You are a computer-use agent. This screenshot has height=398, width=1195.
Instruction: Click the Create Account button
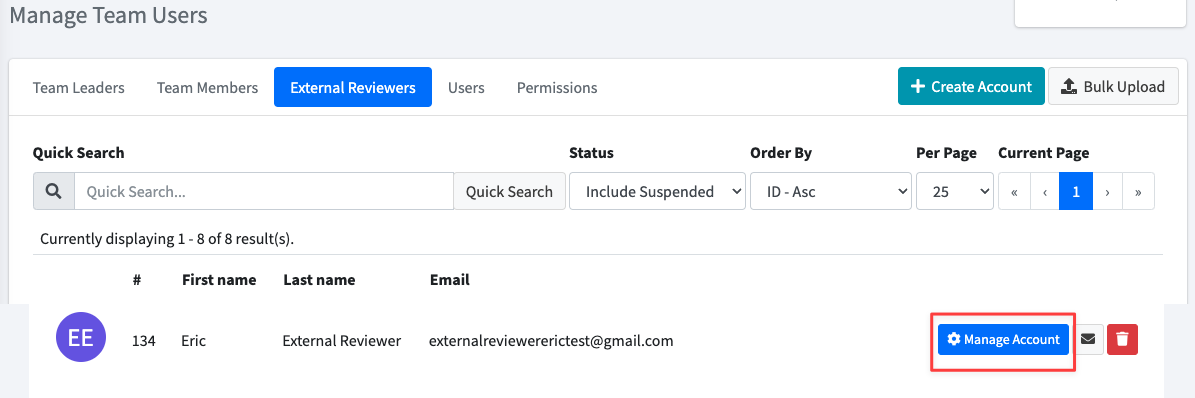971,86
